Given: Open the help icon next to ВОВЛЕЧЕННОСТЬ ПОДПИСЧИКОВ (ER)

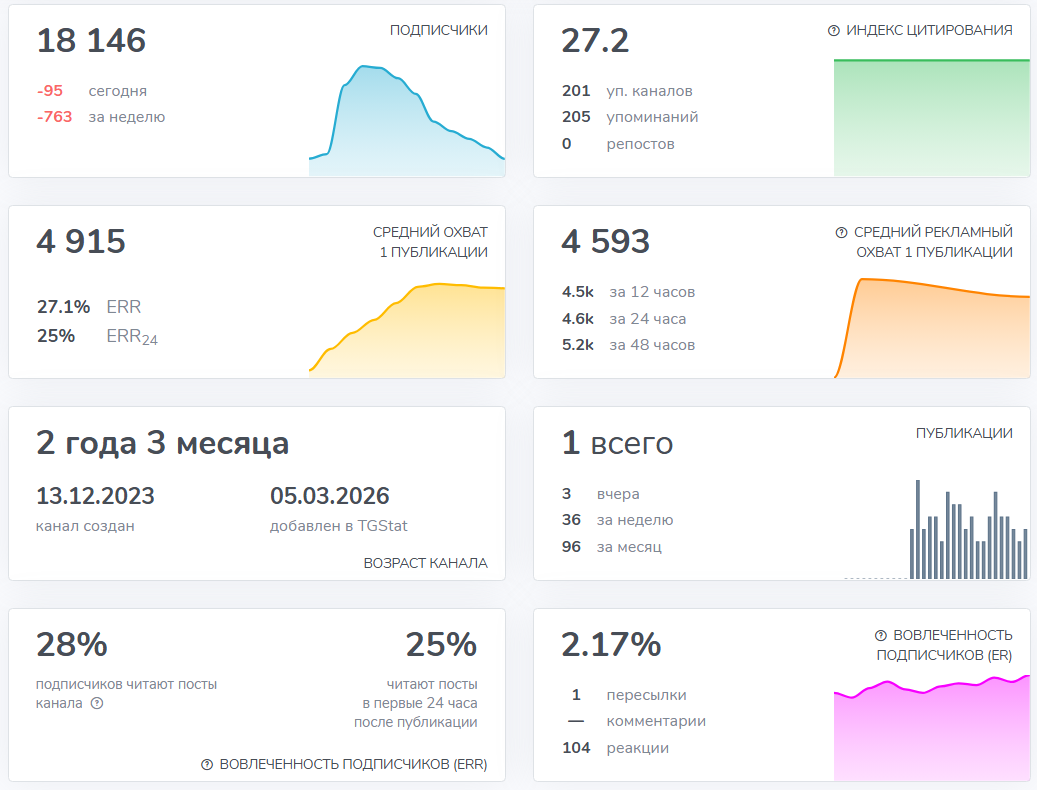Looking at the screenshot, I should tap(881, 635).
